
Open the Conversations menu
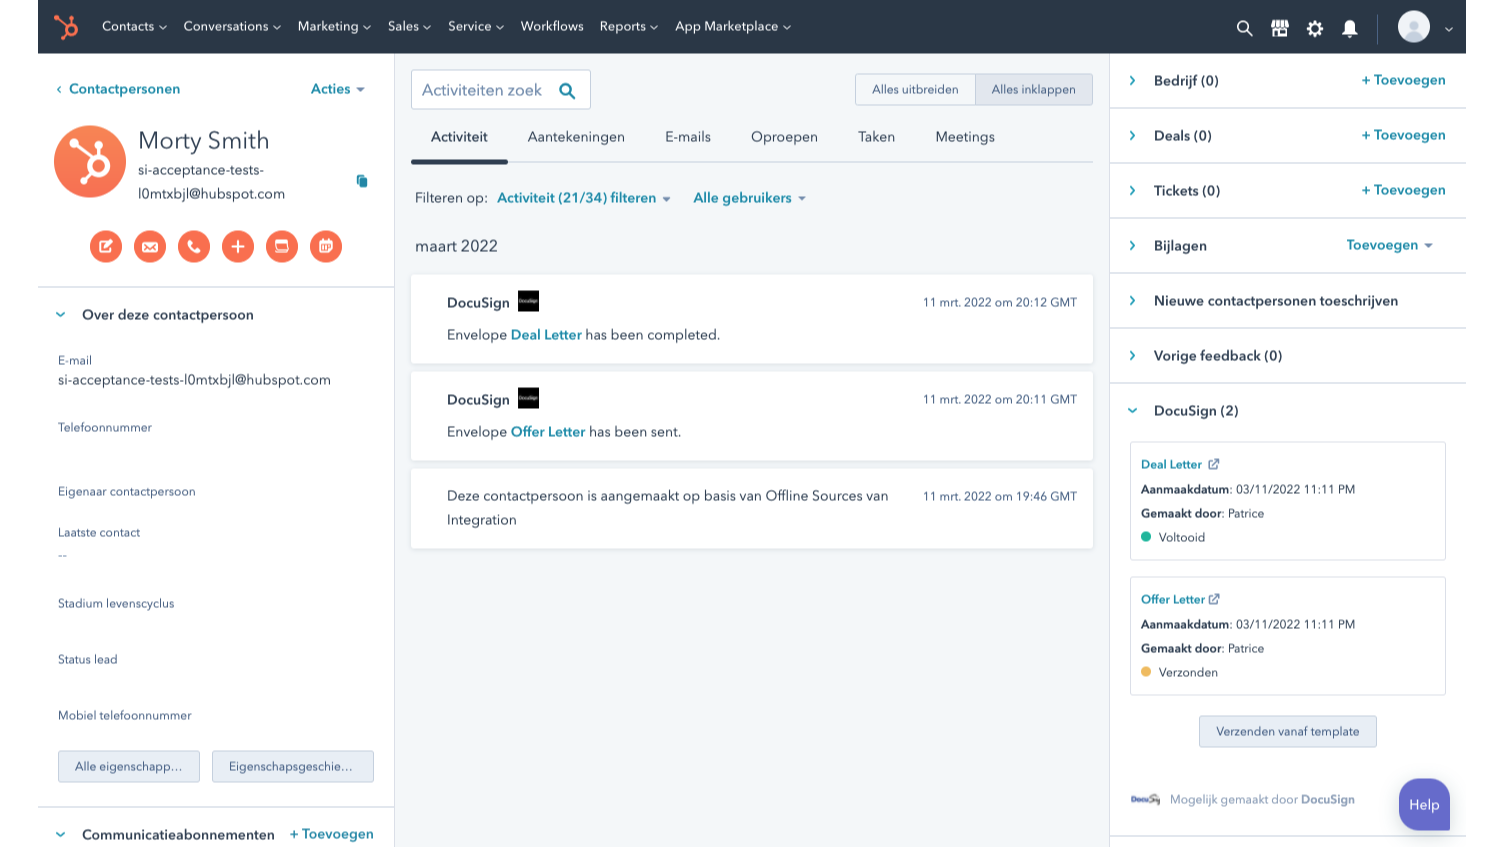[232, 27]
